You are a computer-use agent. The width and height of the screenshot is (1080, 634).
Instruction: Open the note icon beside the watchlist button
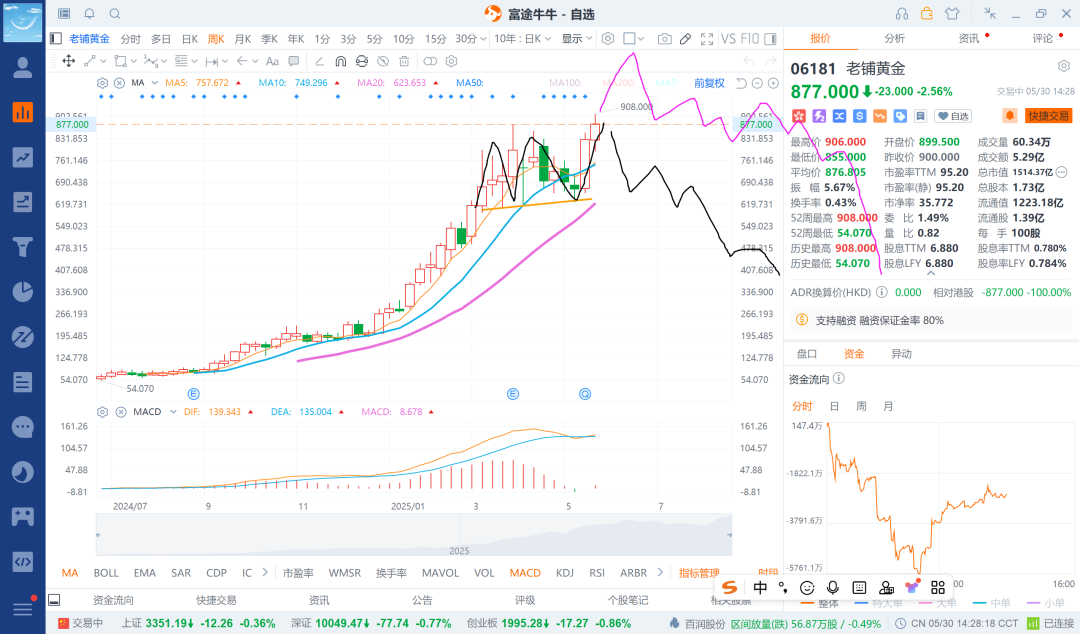click(x=920, y=116)
